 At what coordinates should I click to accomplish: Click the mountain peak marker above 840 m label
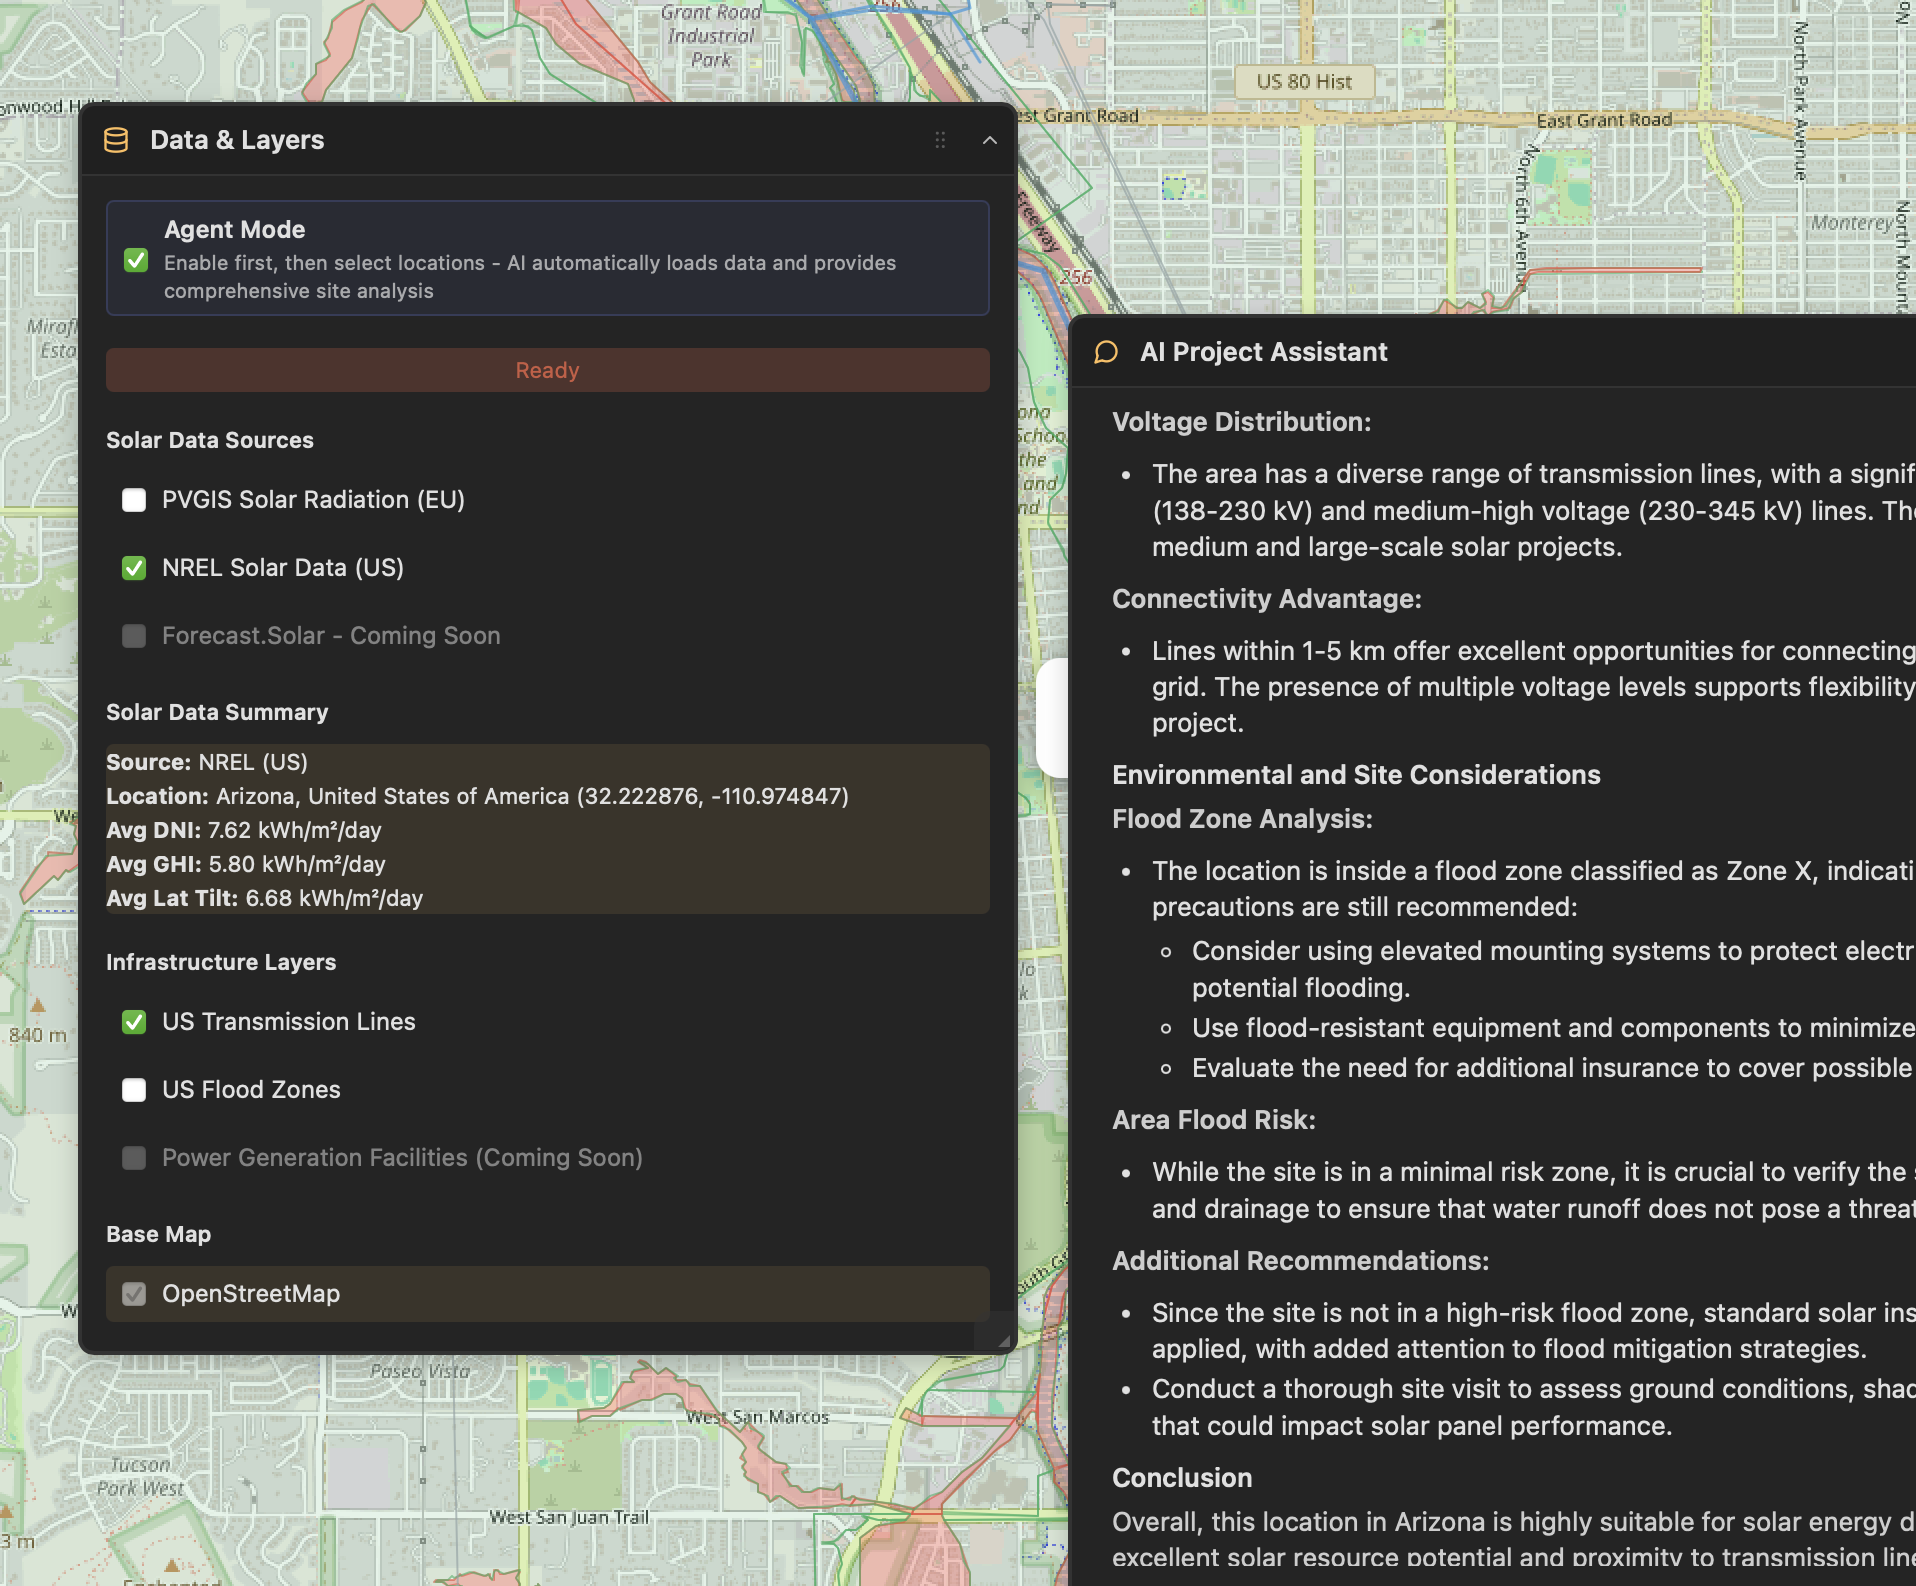click(x=38, y=1006)
